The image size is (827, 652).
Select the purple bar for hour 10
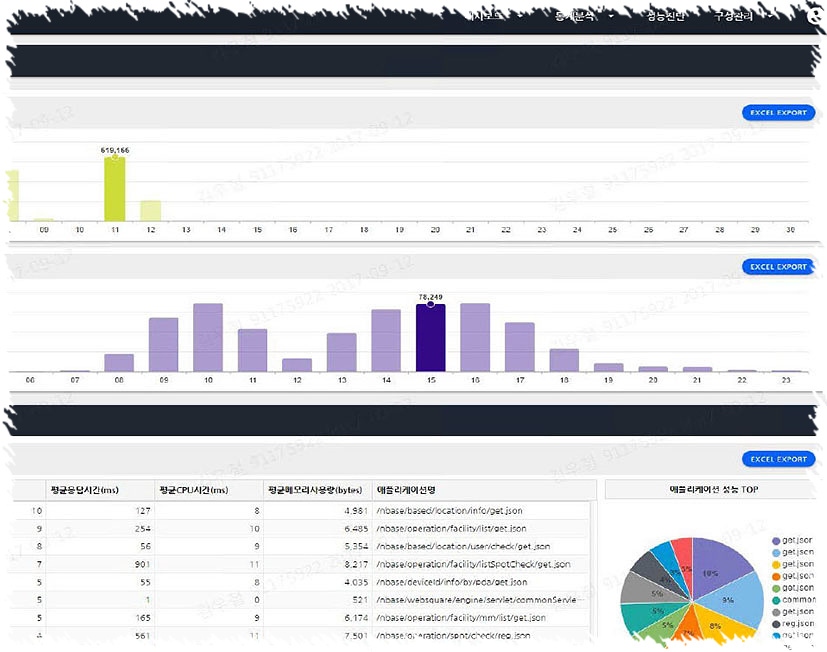coord(208,337)
